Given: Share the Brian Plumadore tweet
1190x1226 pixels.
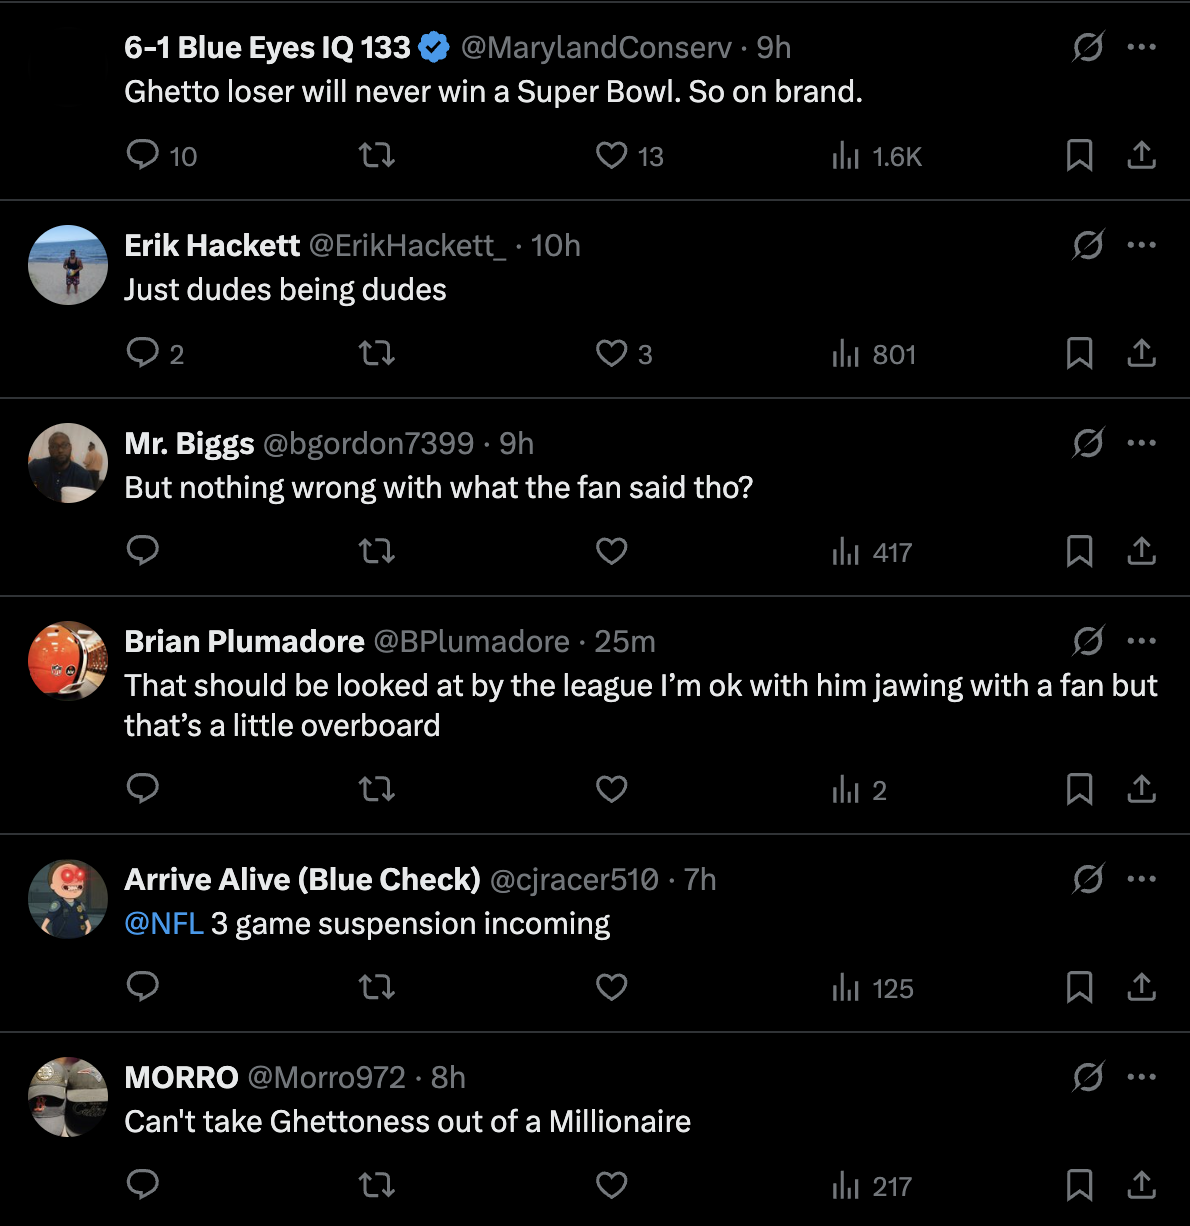Looking at the screenshot, I should (x=1141, y=789).
